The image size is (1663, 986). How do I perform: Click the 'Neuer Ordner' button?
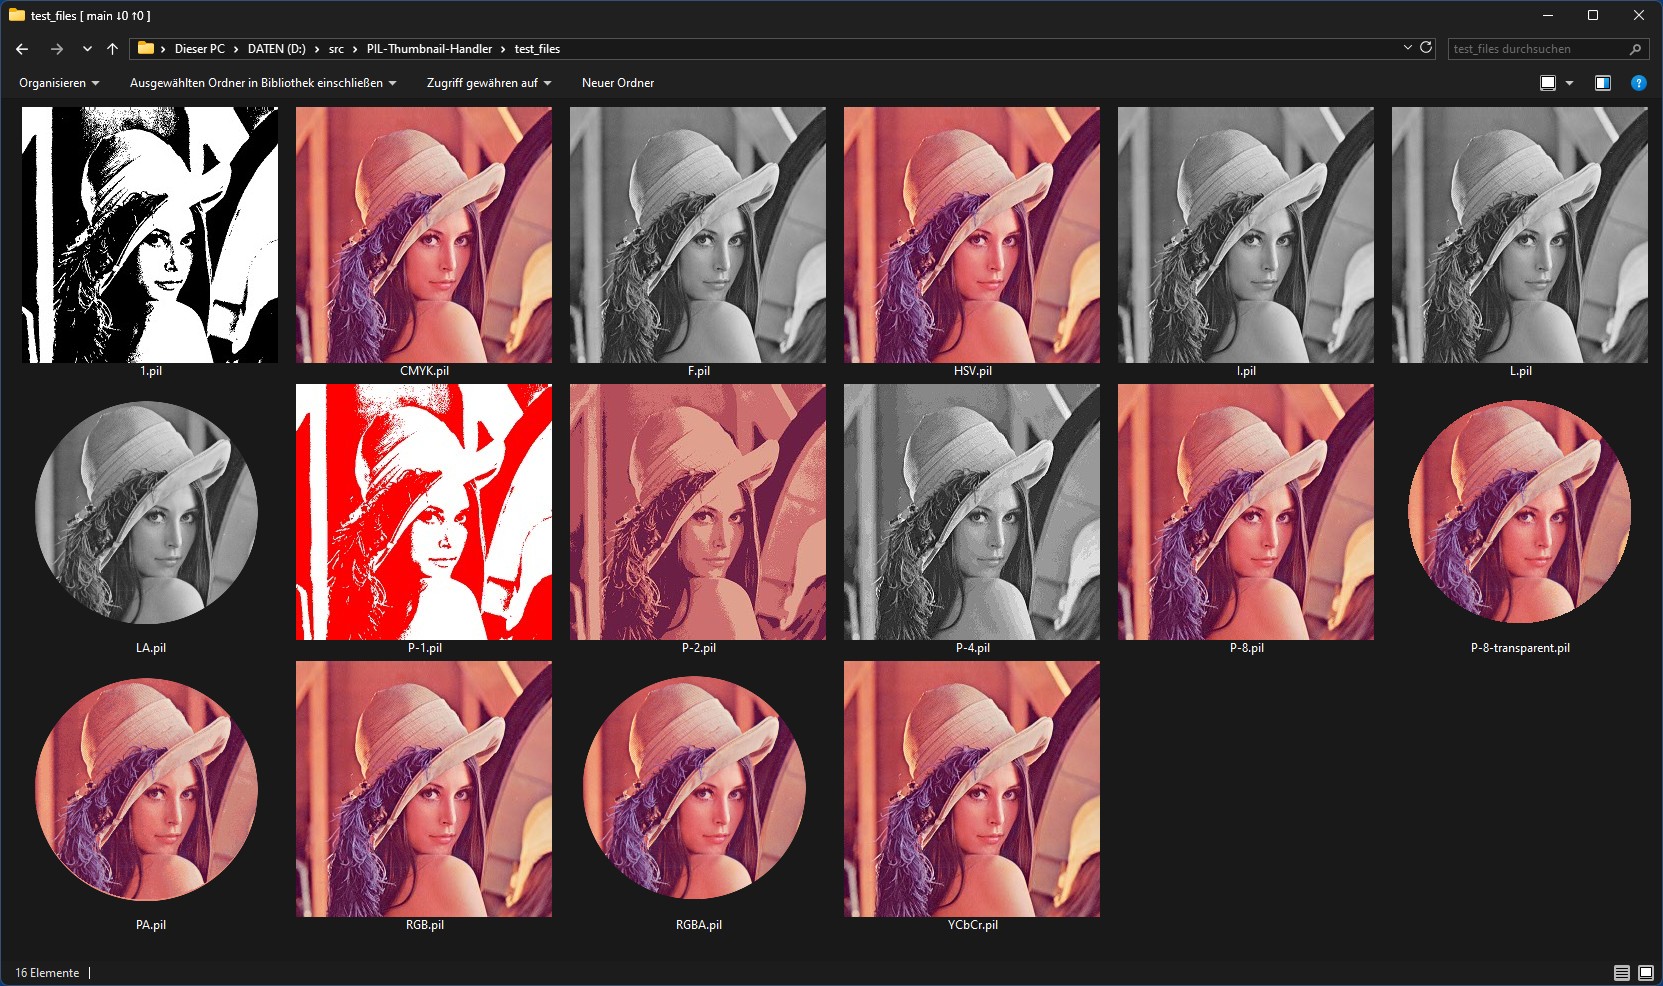point(618,83)
